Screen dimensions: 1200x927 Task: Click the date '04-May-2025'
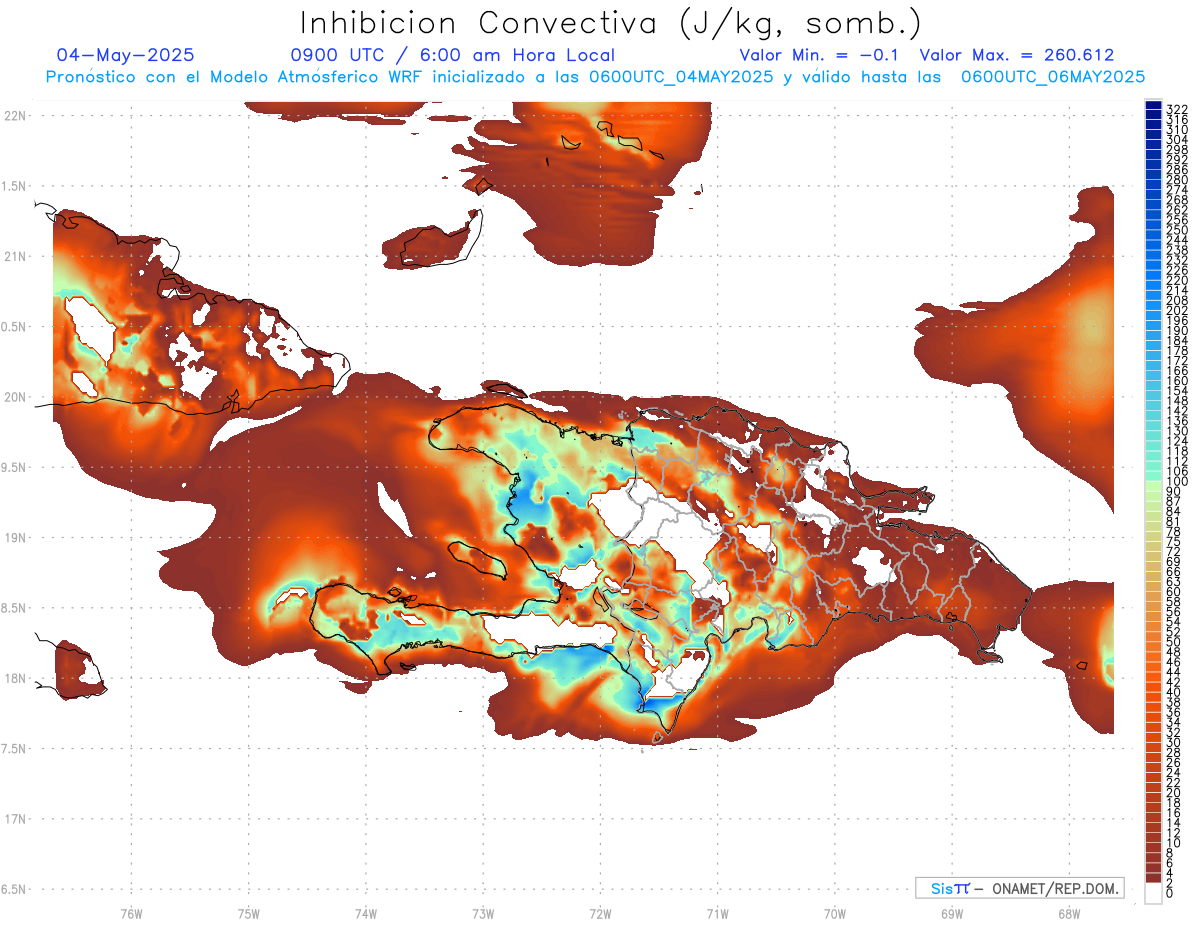(126, 55)
